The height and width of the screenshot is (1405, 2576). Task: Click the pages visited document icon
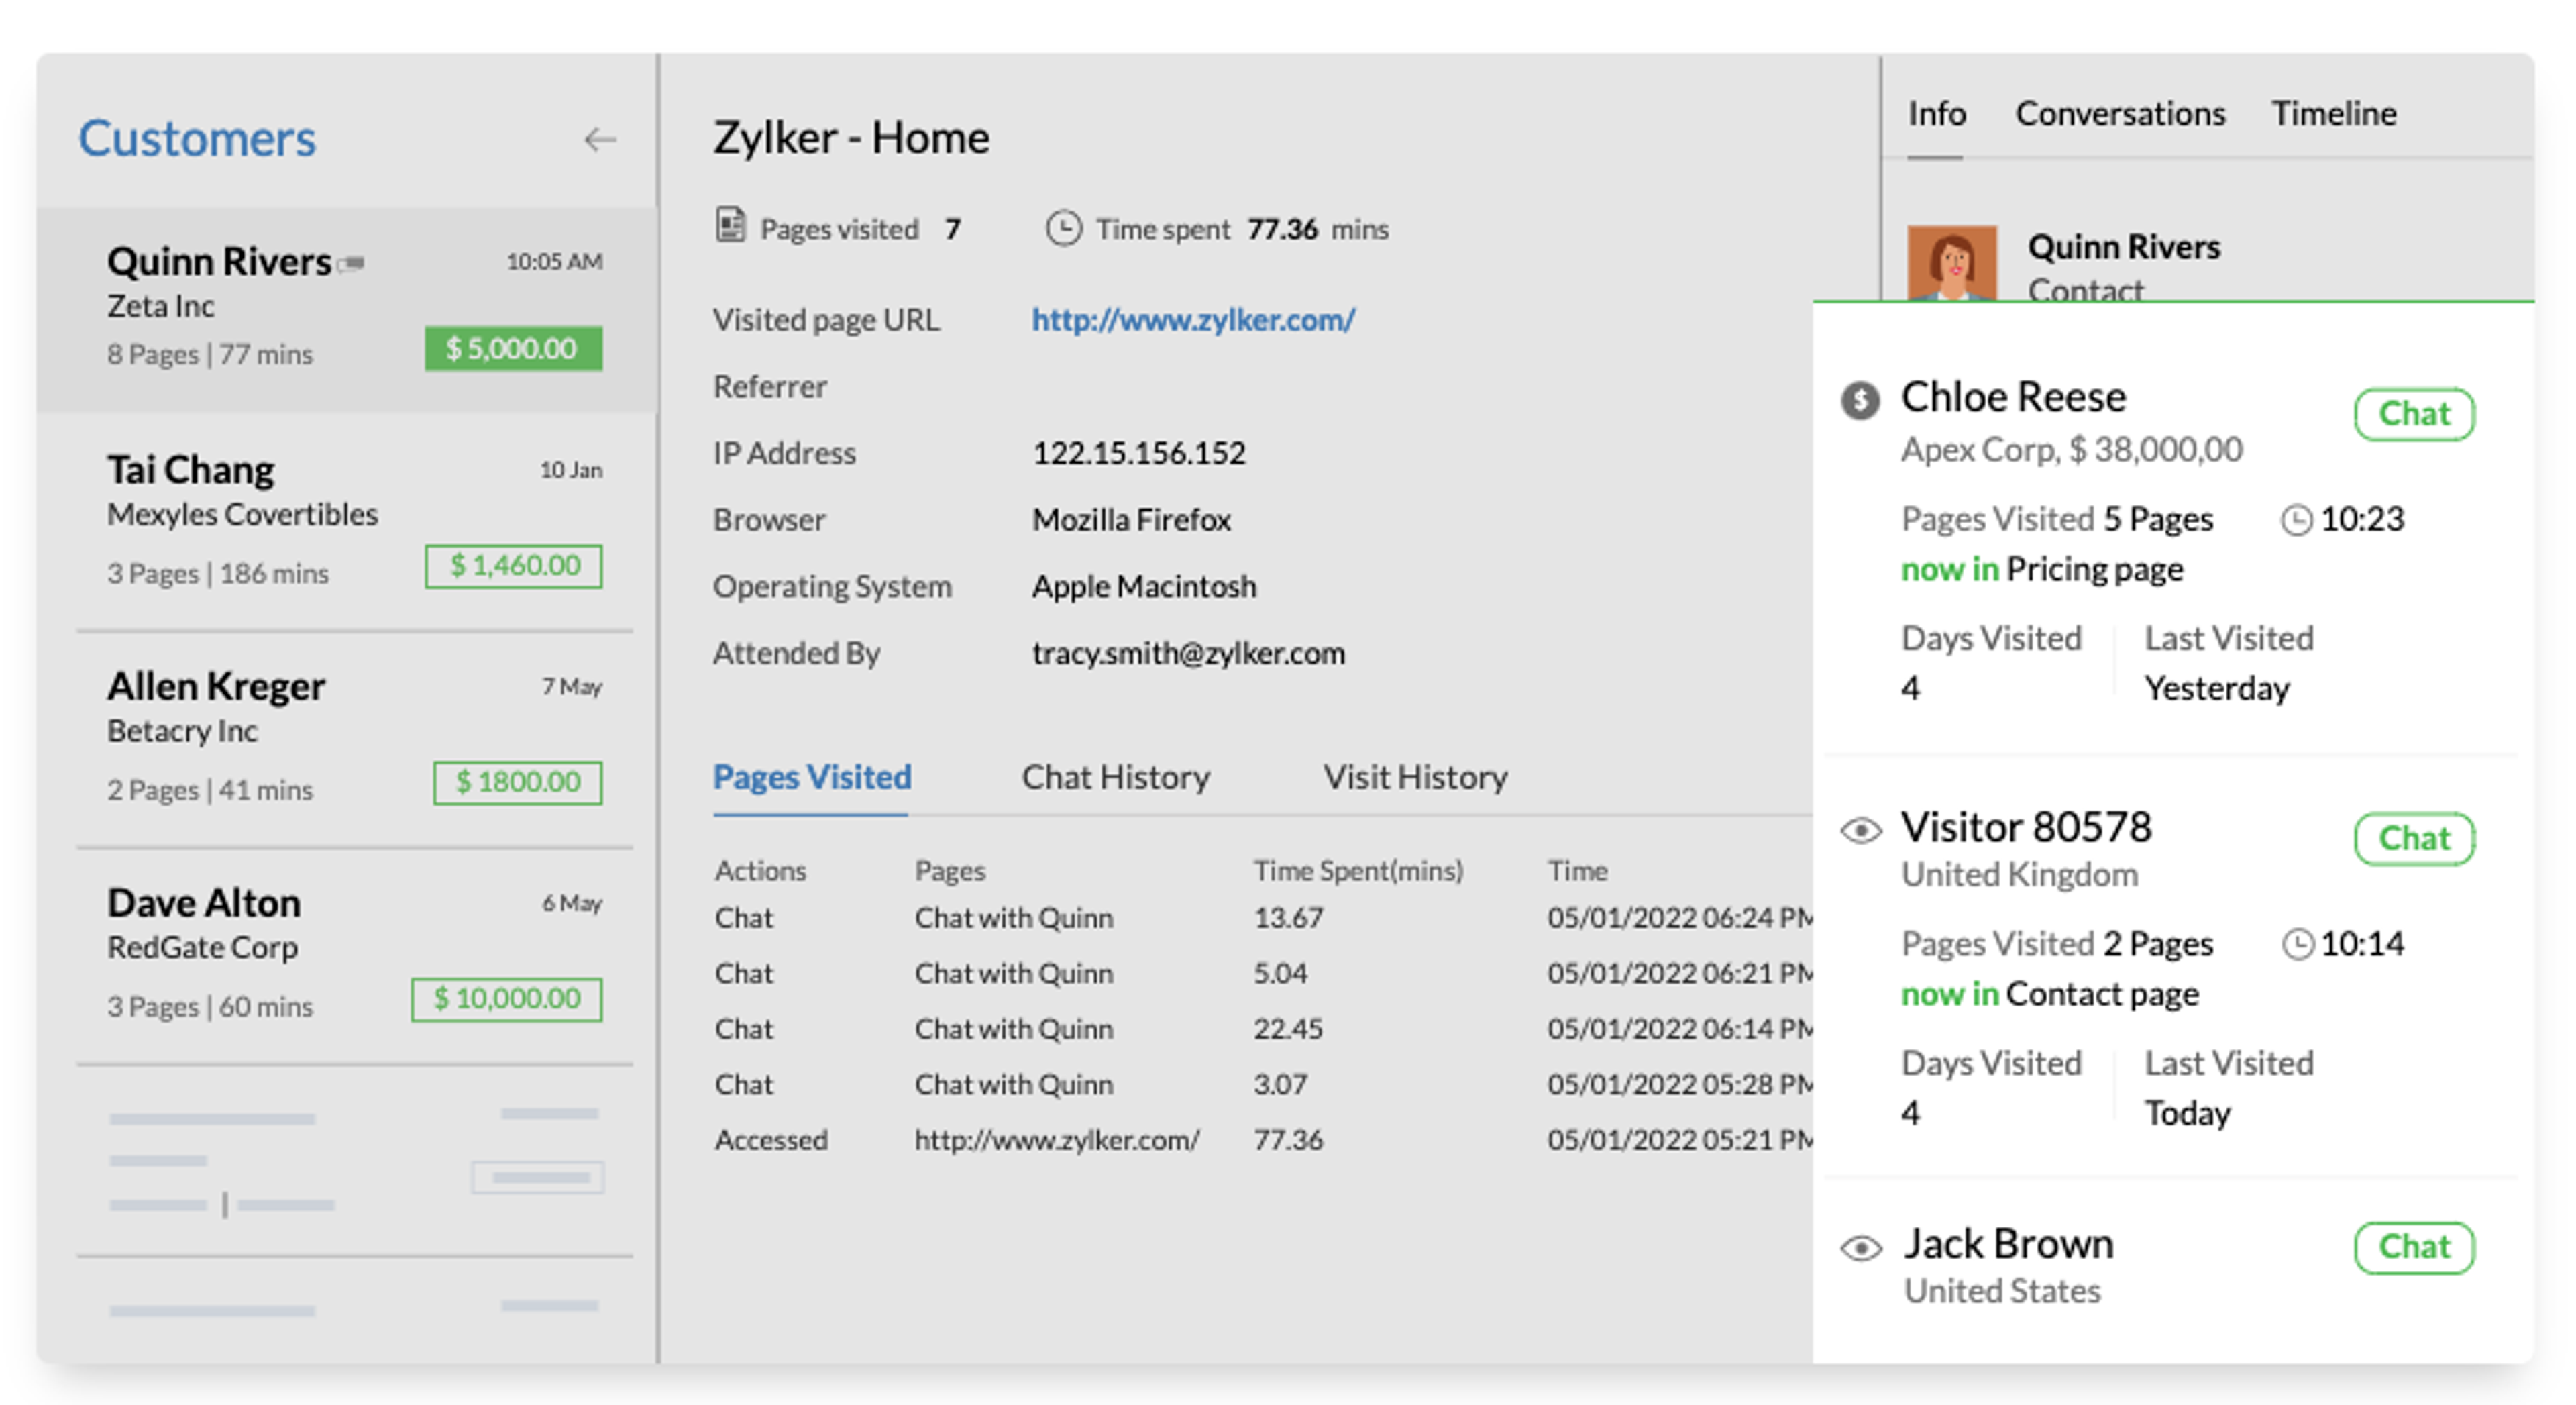click(731, 225)
